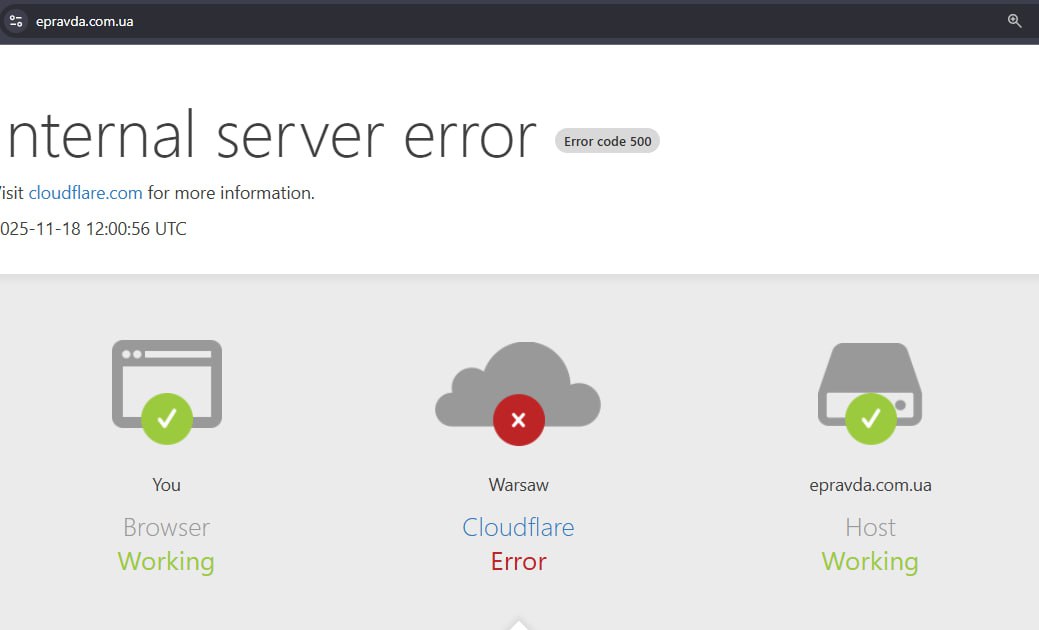Click the Warsaw location label
Image resolution: width=1039 pixels, height=630 pixels.
coord(518,485)
